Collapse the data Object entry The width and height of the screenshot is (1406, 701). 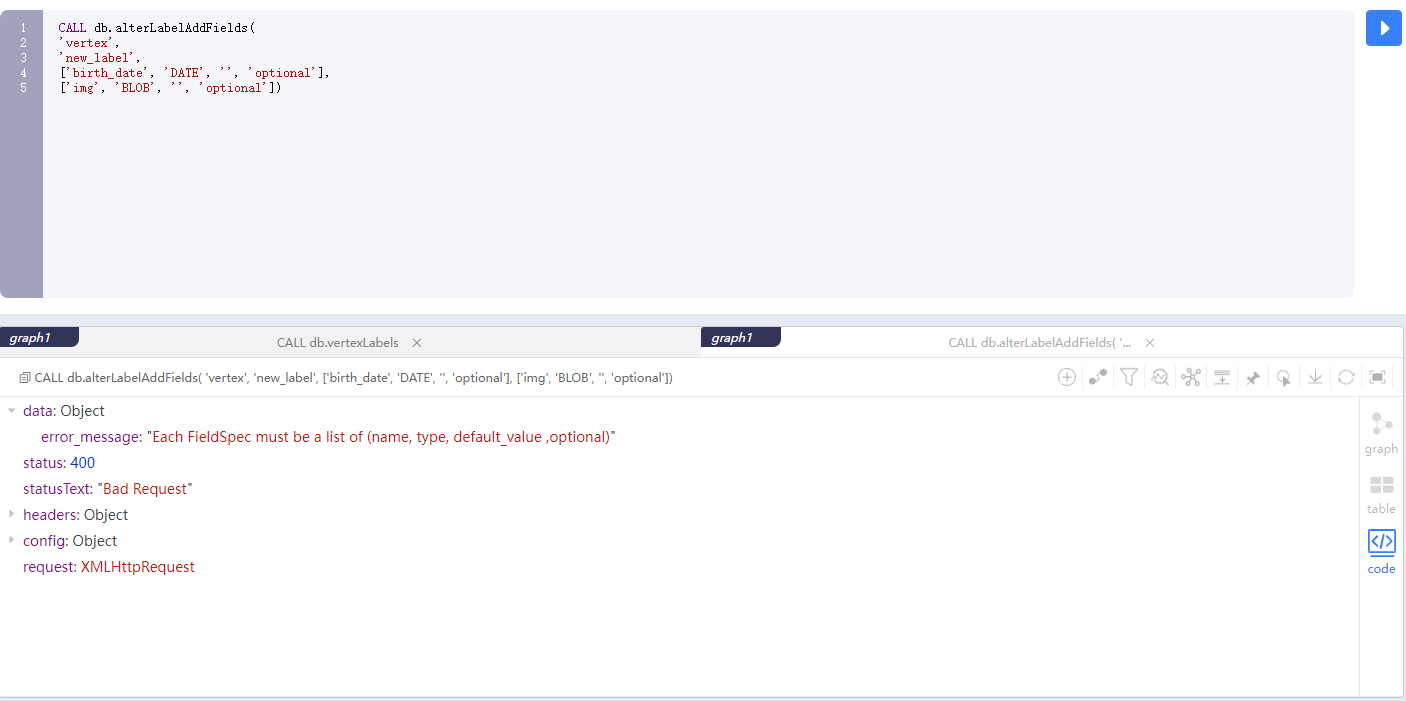(10, 410)
